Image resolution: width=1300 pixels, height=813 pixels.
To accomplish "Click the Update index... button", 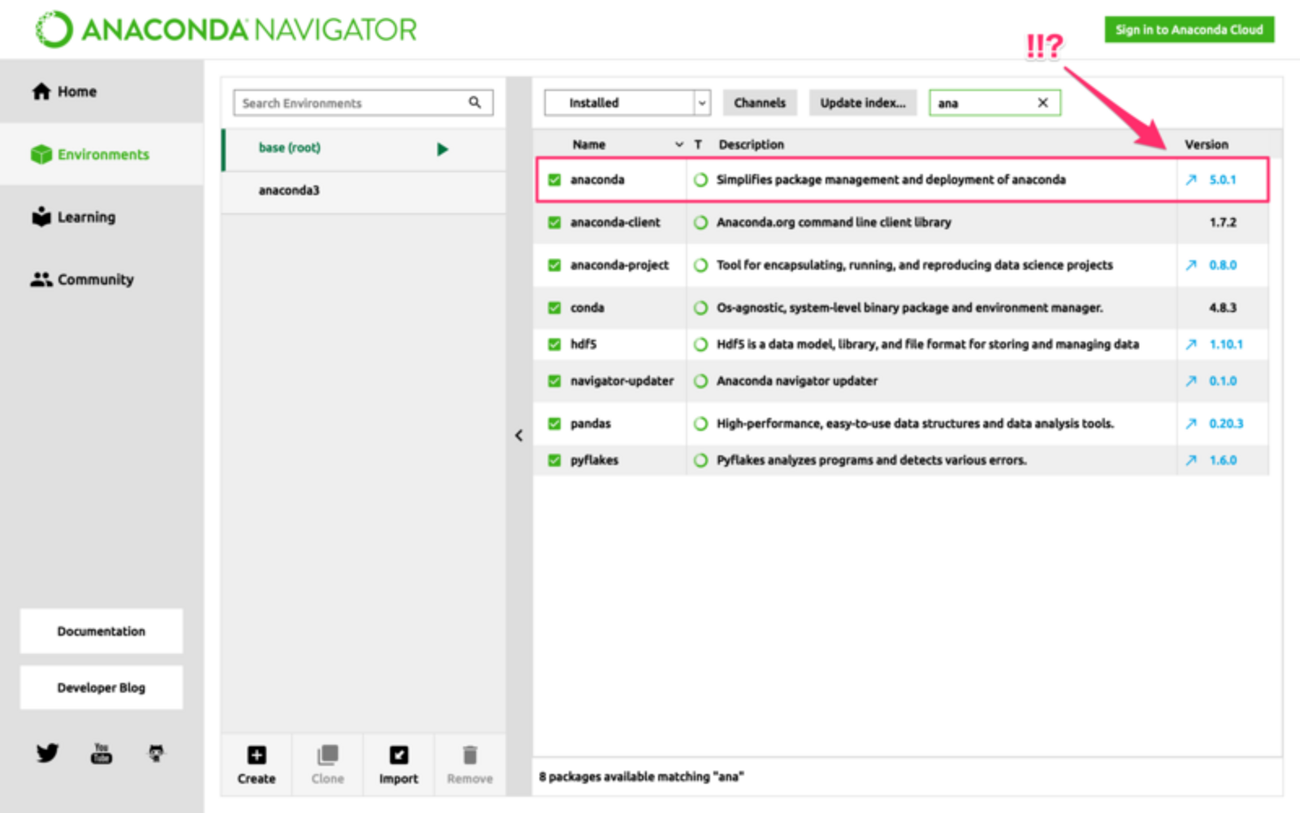I will 862,103.
